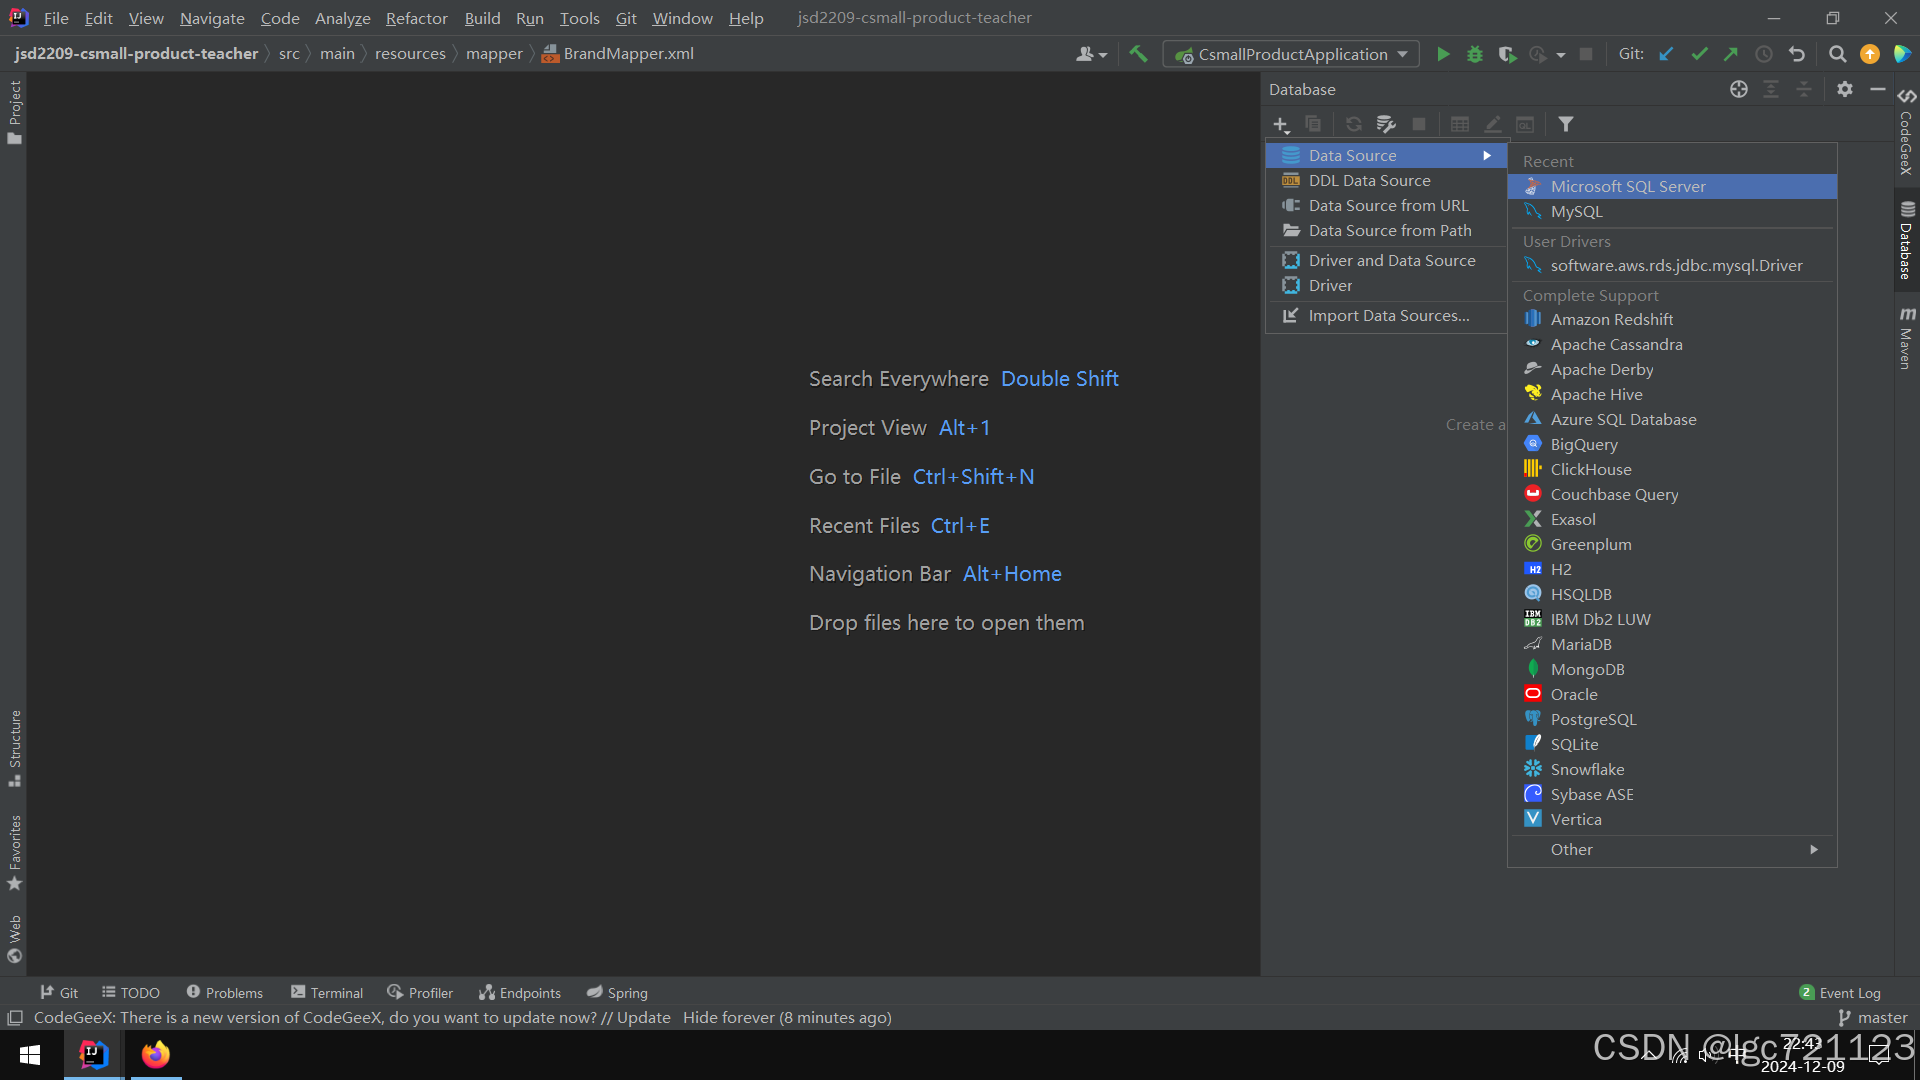The height and width of the screenshot is (1080, 1920).
Task: Select MySQL from Recent data sources
Action: click(x=1576, y=211)
